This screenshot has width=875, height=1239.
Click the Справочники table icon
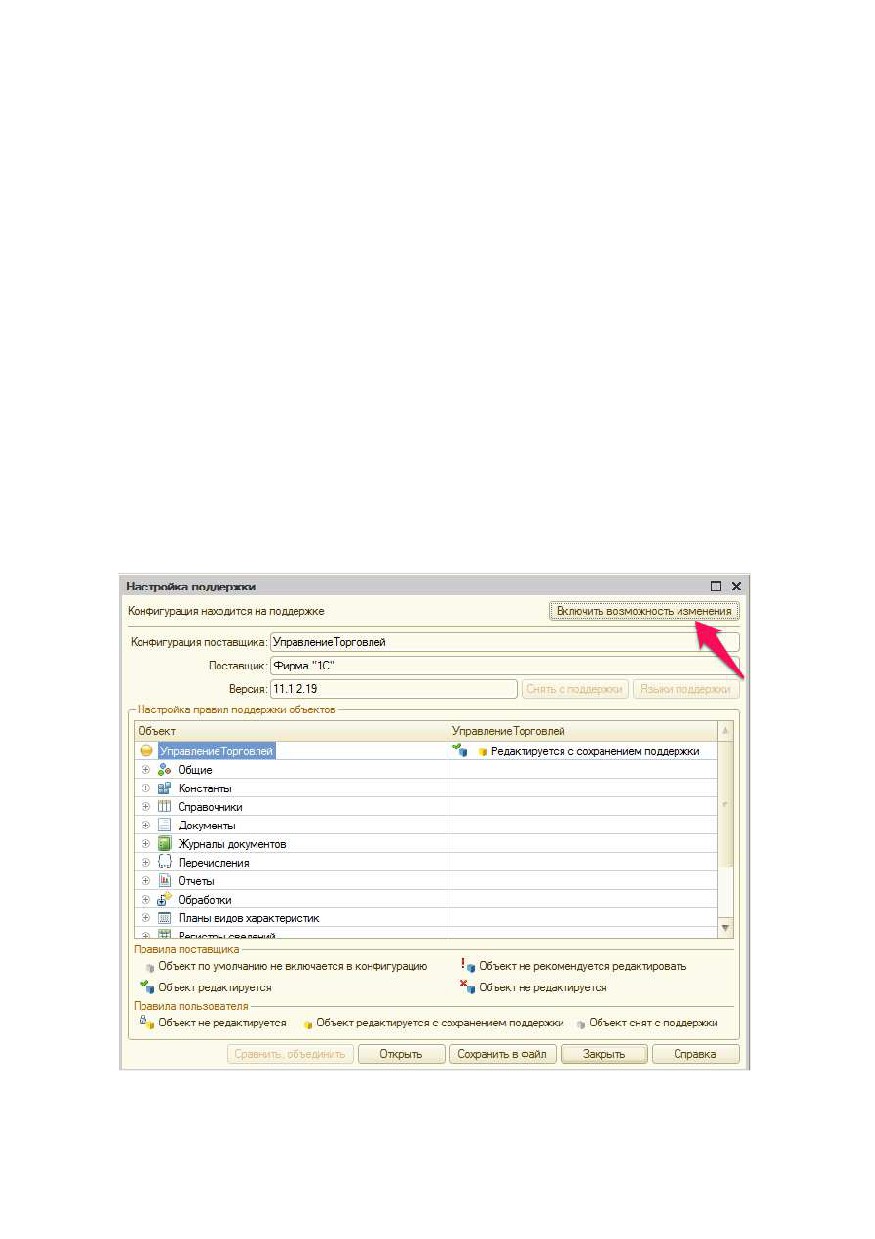(x=165, y=807)
